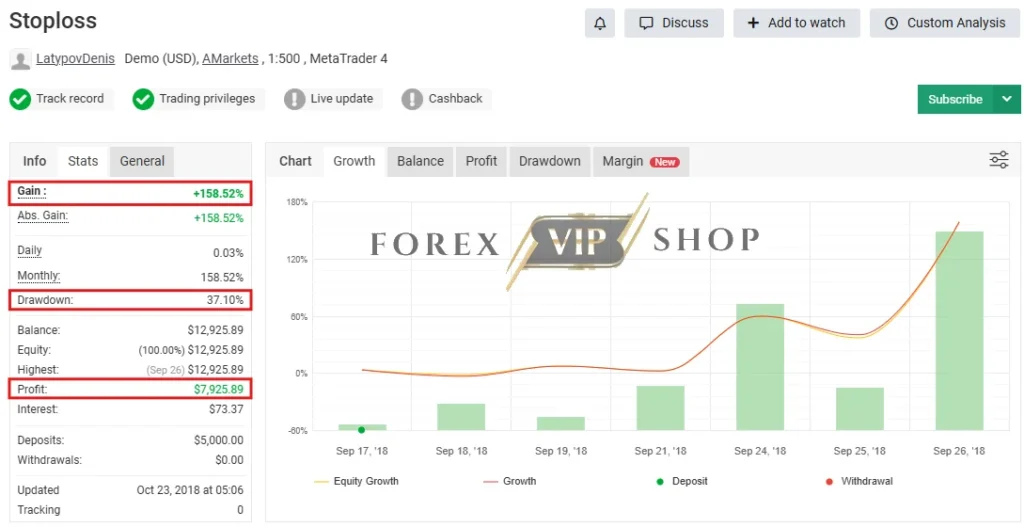This screenshot has width=1024, height=527.
Task: Select the Drawdown chart tab
Action: pyautogui.click(x=550, y=161)
